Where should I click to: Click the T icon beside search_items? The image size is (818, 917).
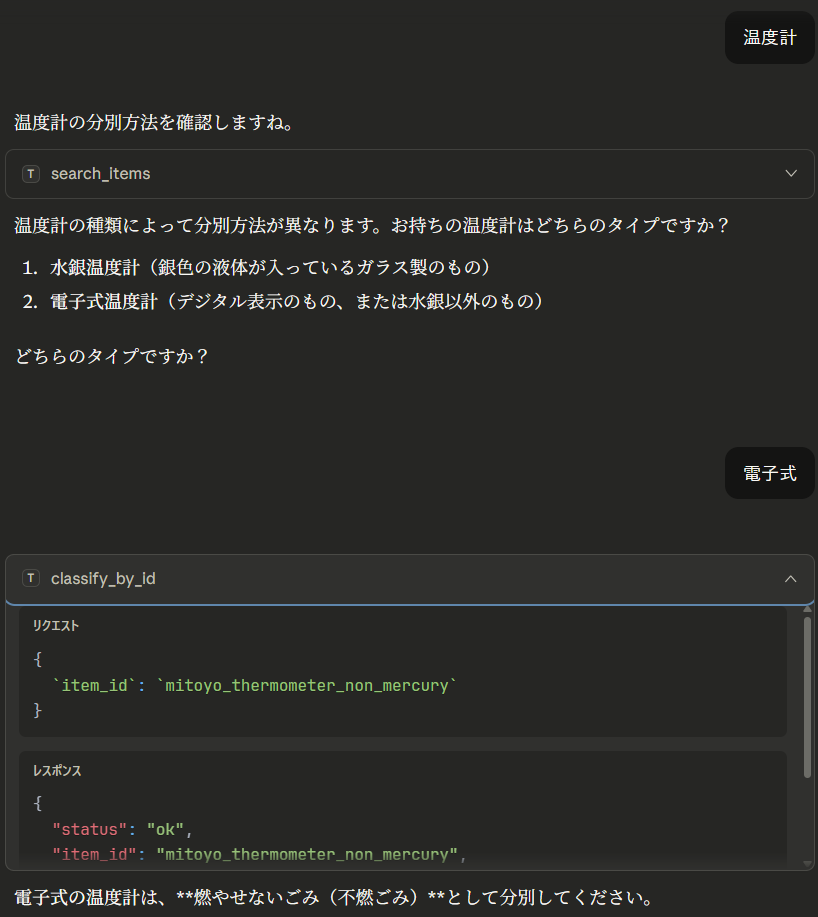(31, 174)
